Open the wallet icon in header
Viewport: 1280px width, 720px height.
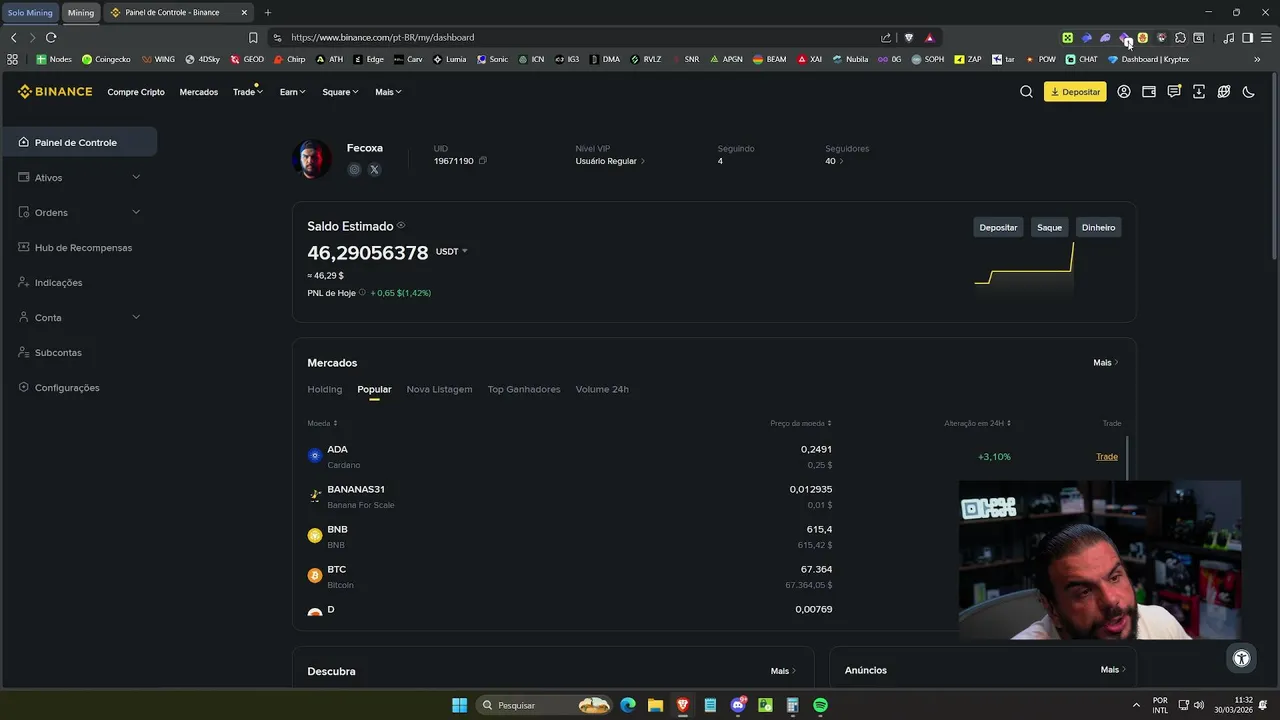point(1149,92)
